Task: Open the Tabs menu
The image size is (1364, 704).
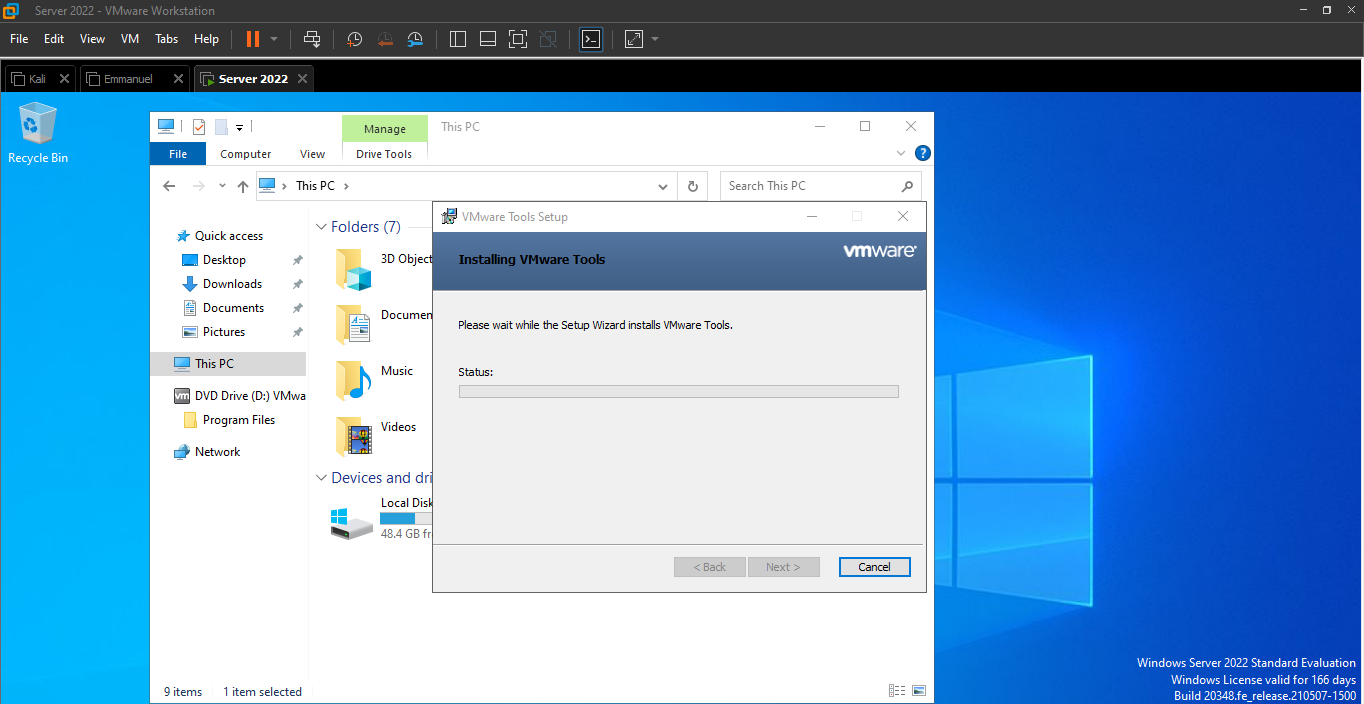Action: [x=167, y=39]
